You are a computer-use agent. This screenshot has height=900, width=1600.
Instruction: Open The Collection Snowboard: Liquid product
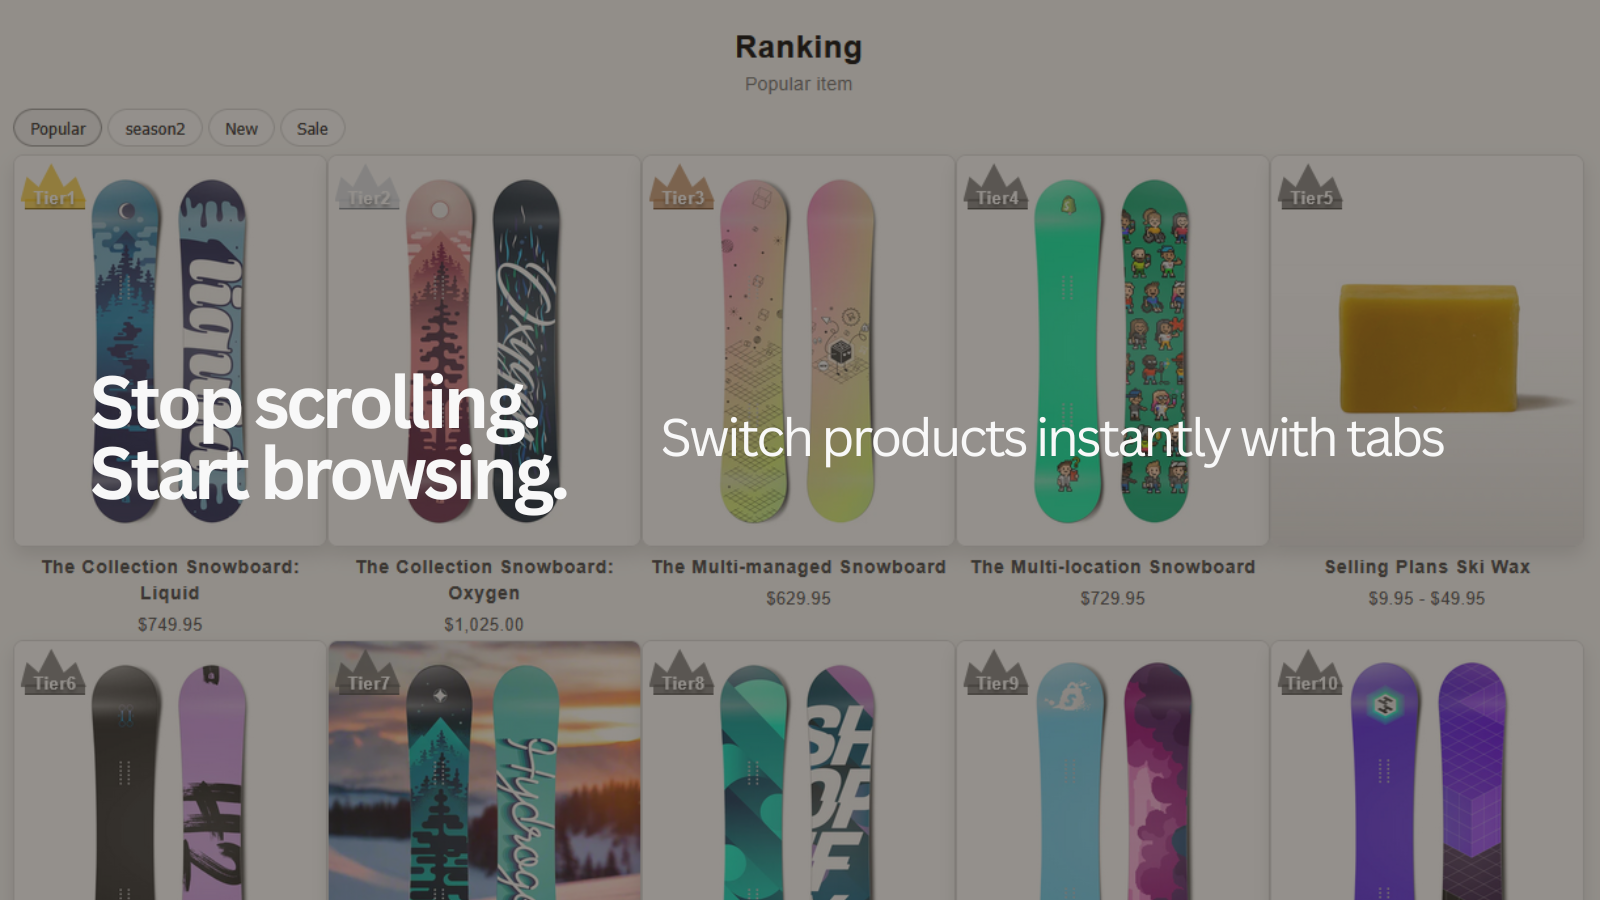pos(169,579)
